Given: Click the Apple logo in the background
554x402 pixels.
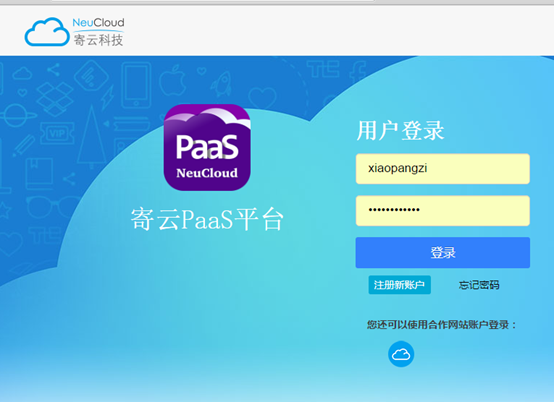Looking at the screenshot, I should coord(172,81).
